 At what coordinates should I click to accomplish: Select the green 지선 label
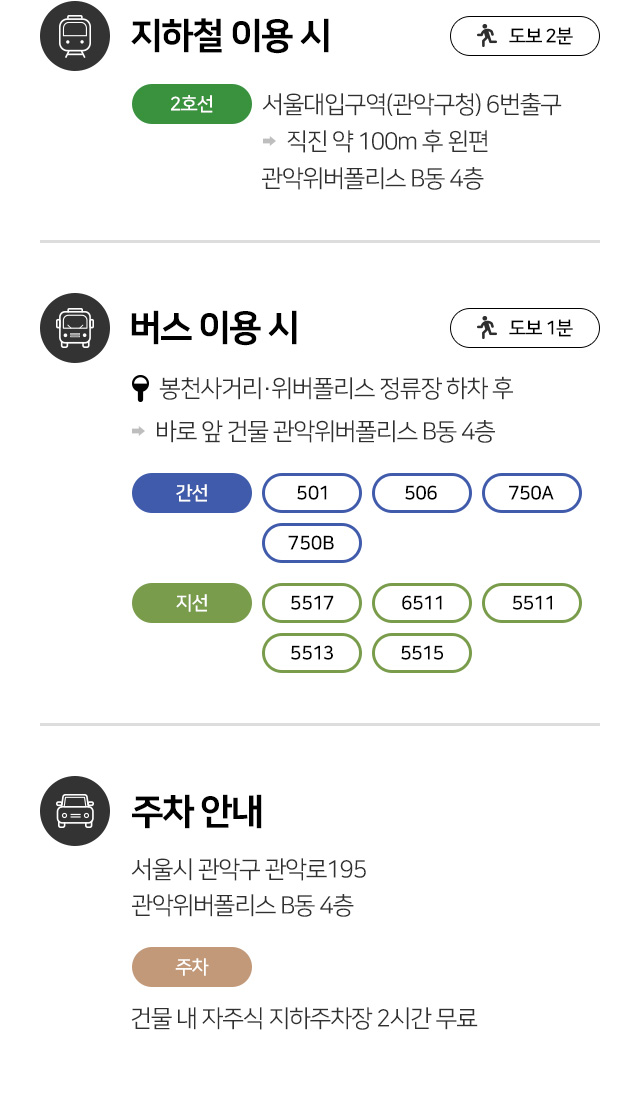pos(192,603)
